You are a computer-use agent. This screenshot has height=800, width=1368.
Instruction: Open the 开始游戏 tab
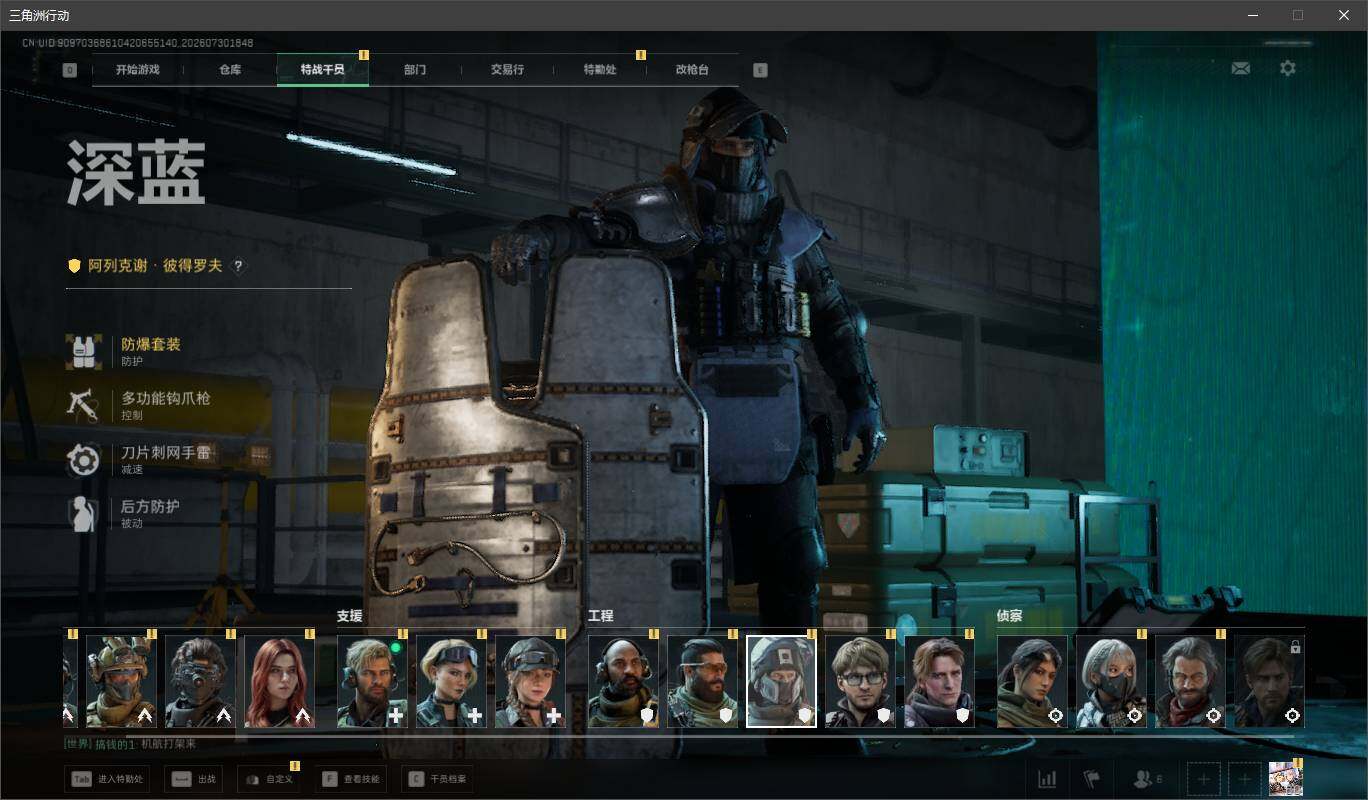point(137,70)
